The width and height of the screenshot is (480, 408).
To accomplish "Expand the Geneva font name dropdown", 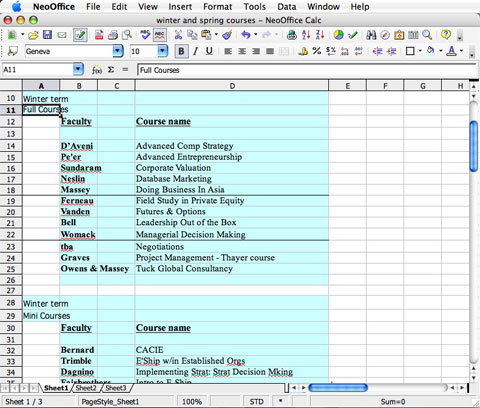I will [x=118, y=51].
